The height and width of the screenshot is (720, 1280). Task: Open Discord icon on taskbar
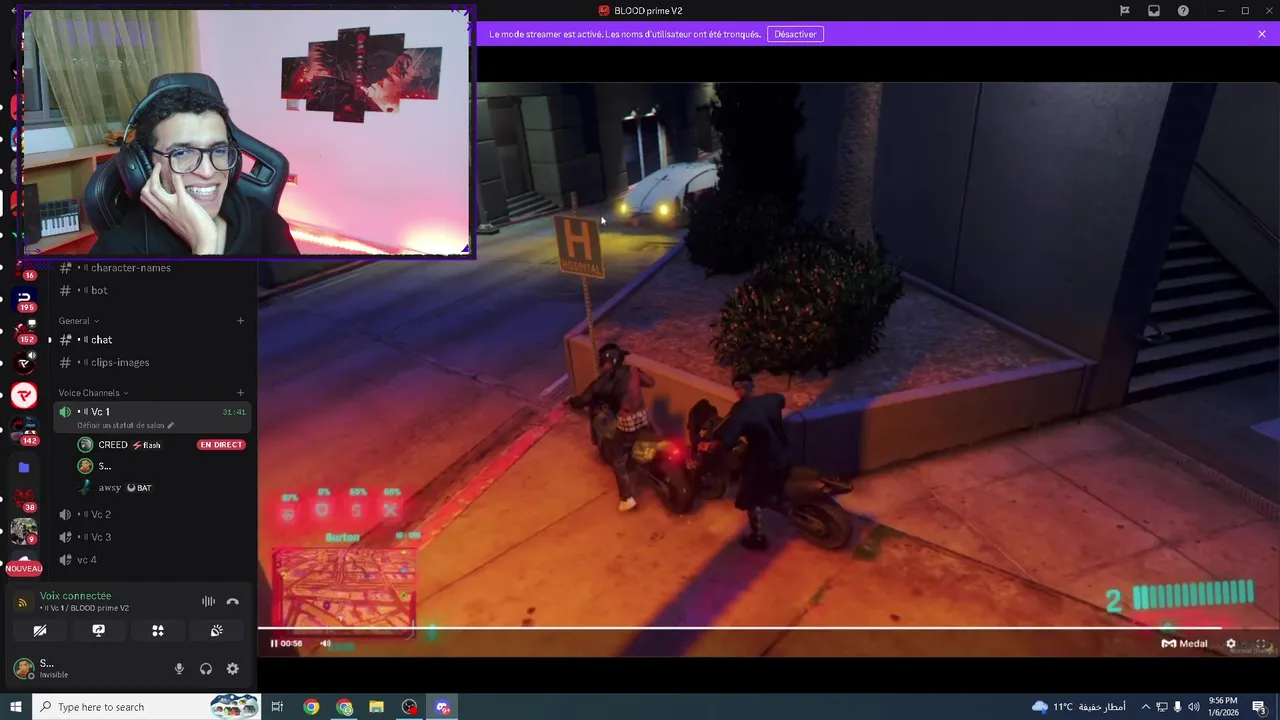tap(443, 707)
